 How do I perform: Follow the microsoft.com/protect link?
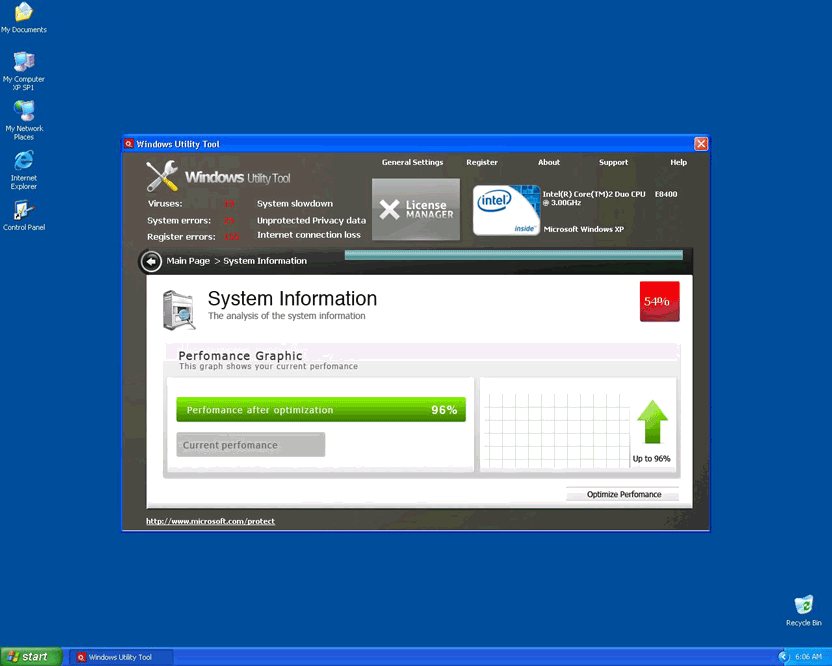click(x=210, y=521)
